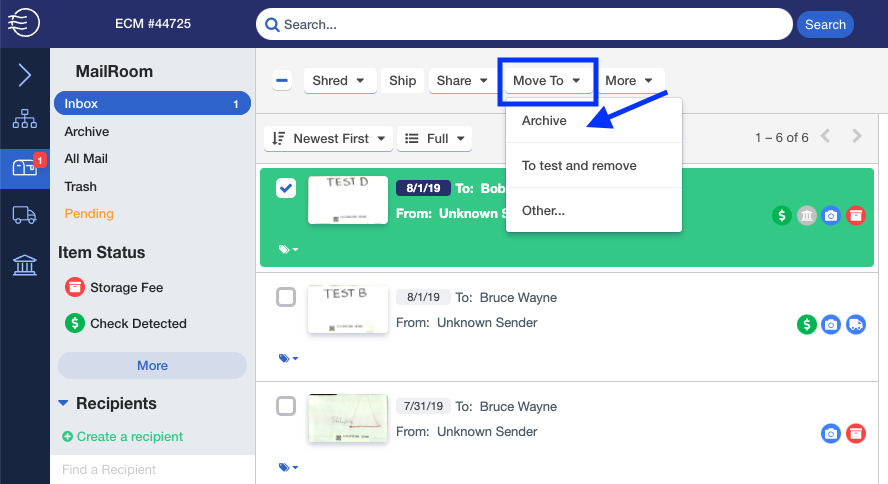Open the Archive folder in sidebar
The image size is (888, 484).
click(x=87, y=131)
